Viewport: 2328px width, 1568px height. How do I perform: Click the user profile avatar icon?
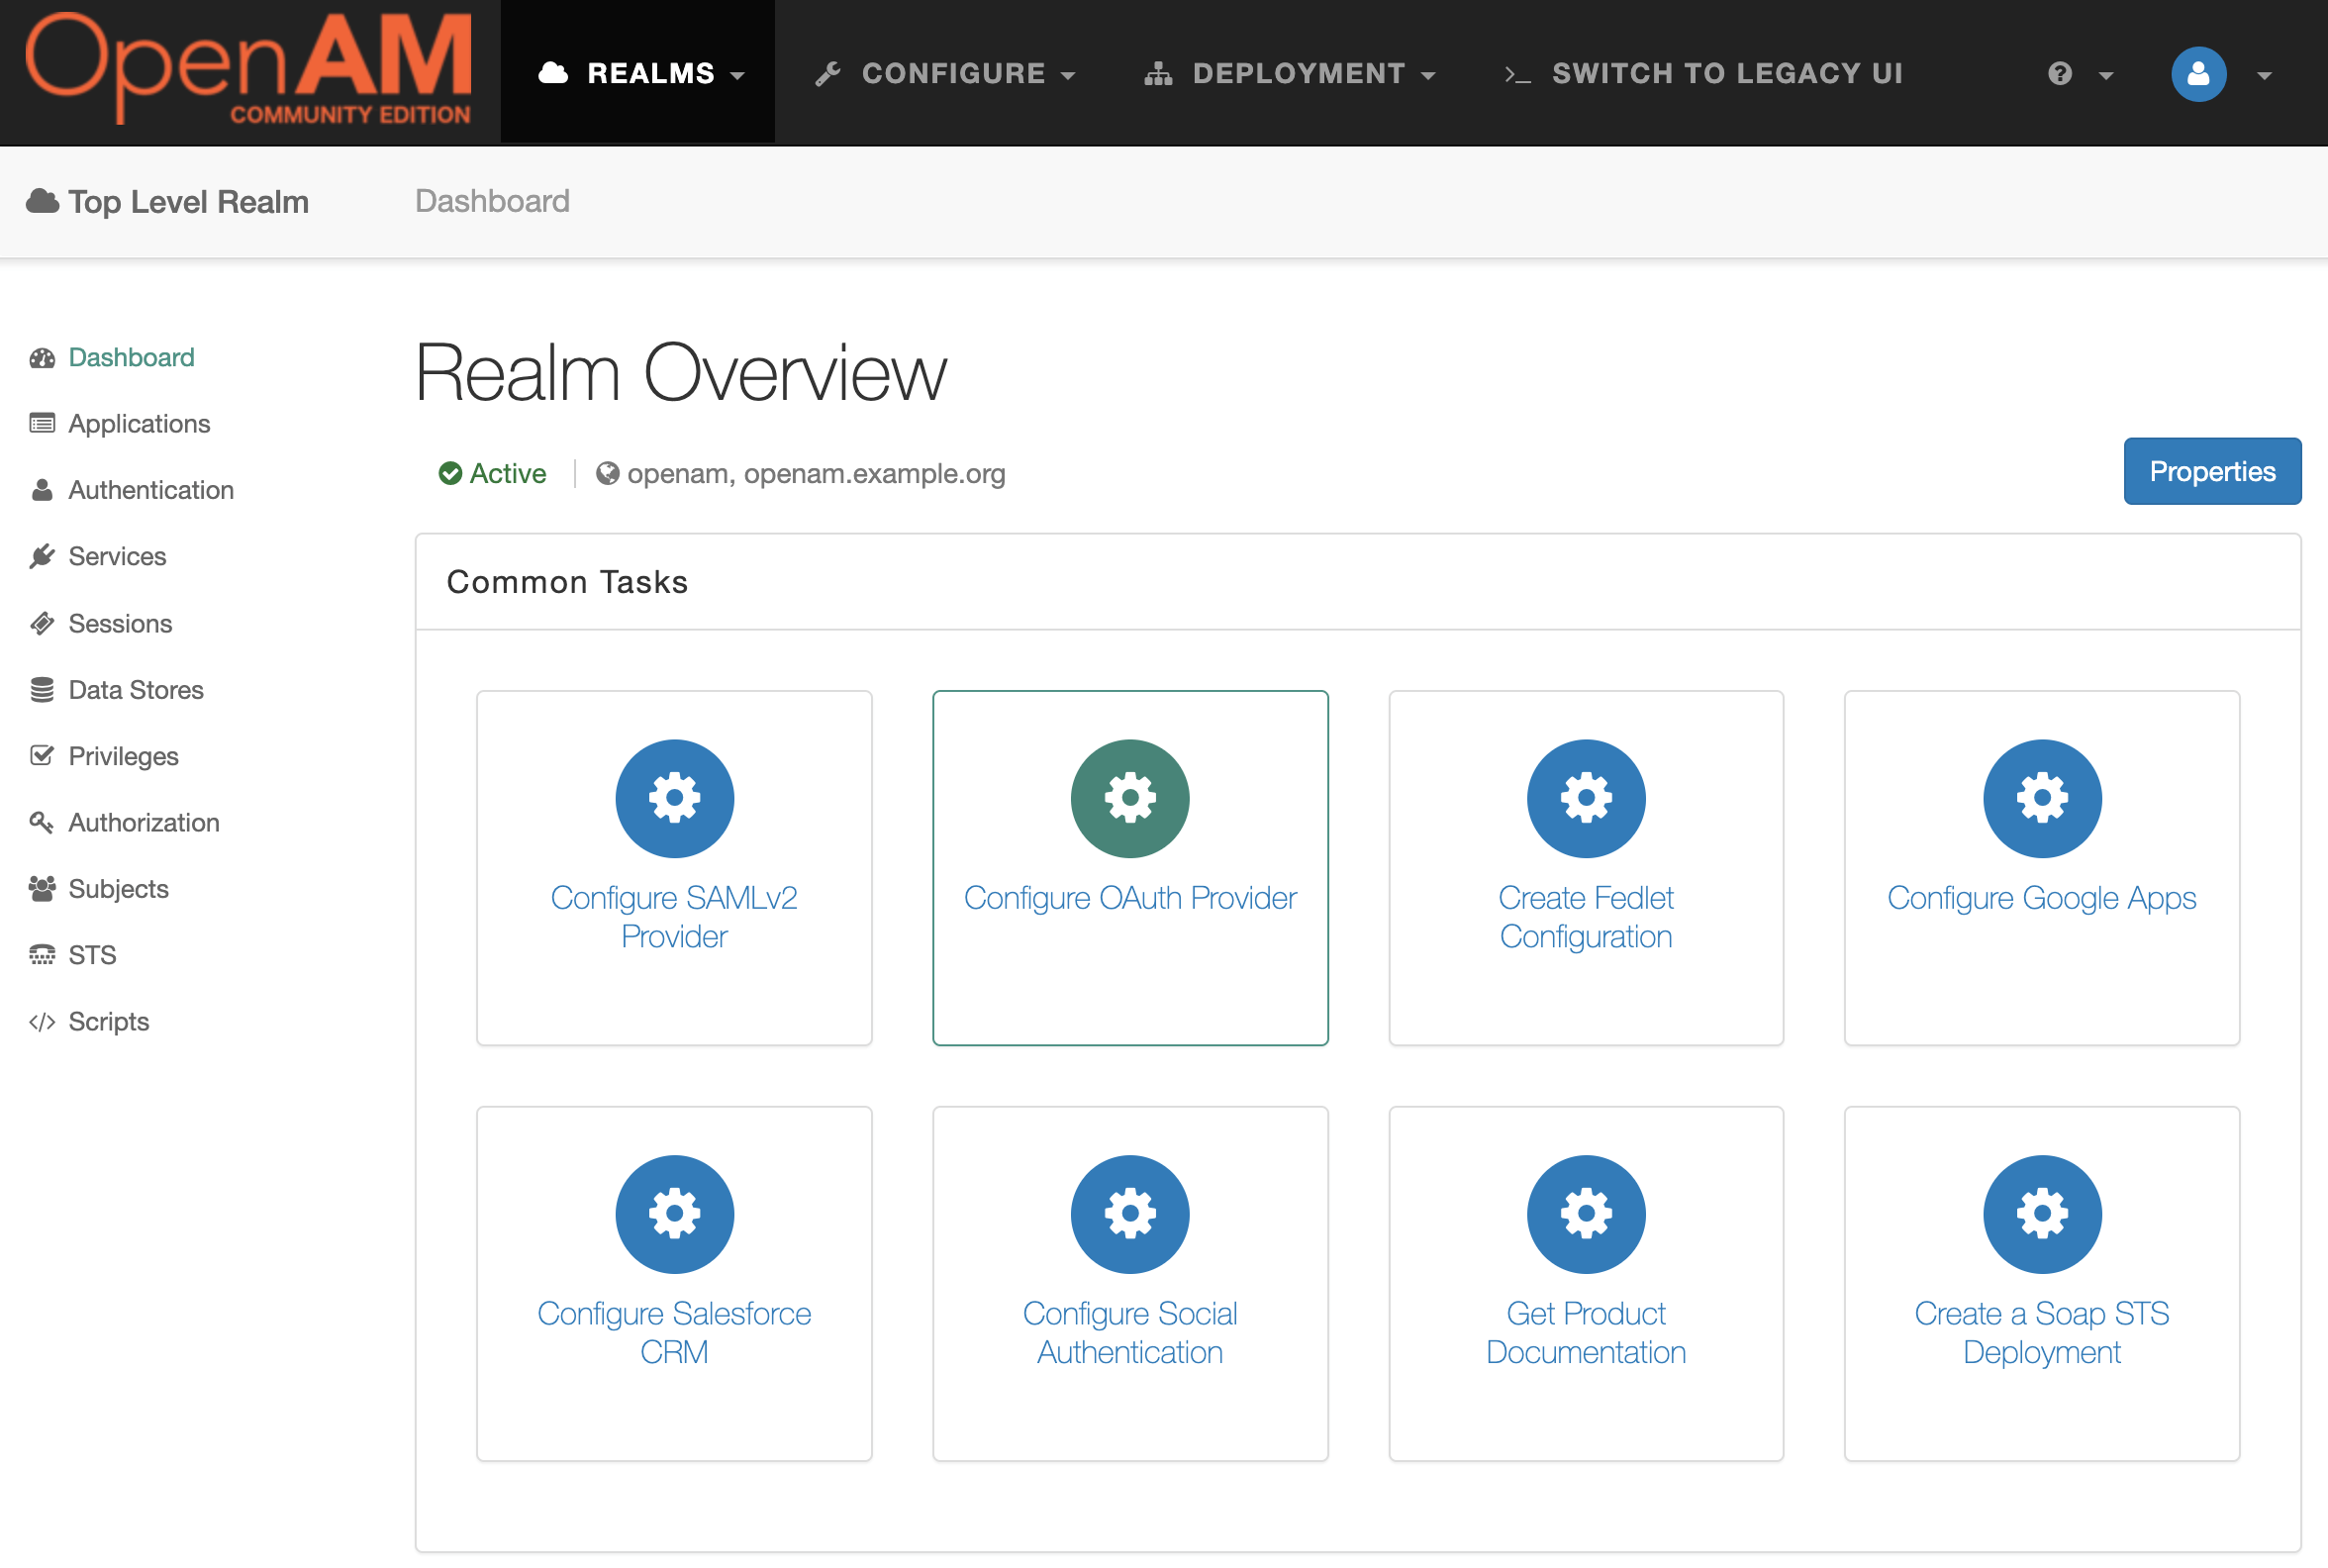[x=2197, y=73]
